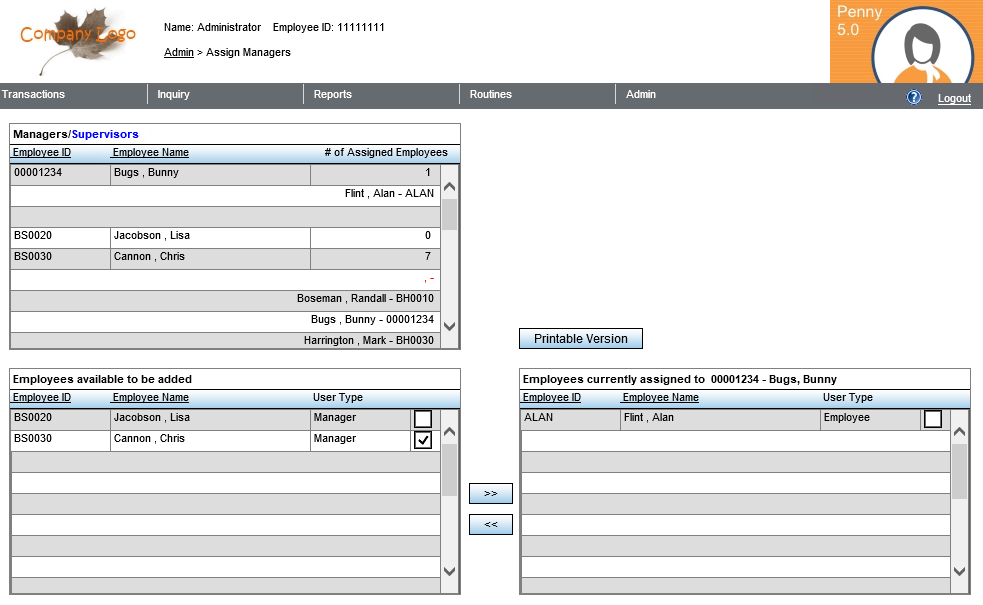Image resolution: width=983 pixels, height=605 pixels.
Task: Uncheck the Cannon, Chris checkbox
Action: [423, 440]
